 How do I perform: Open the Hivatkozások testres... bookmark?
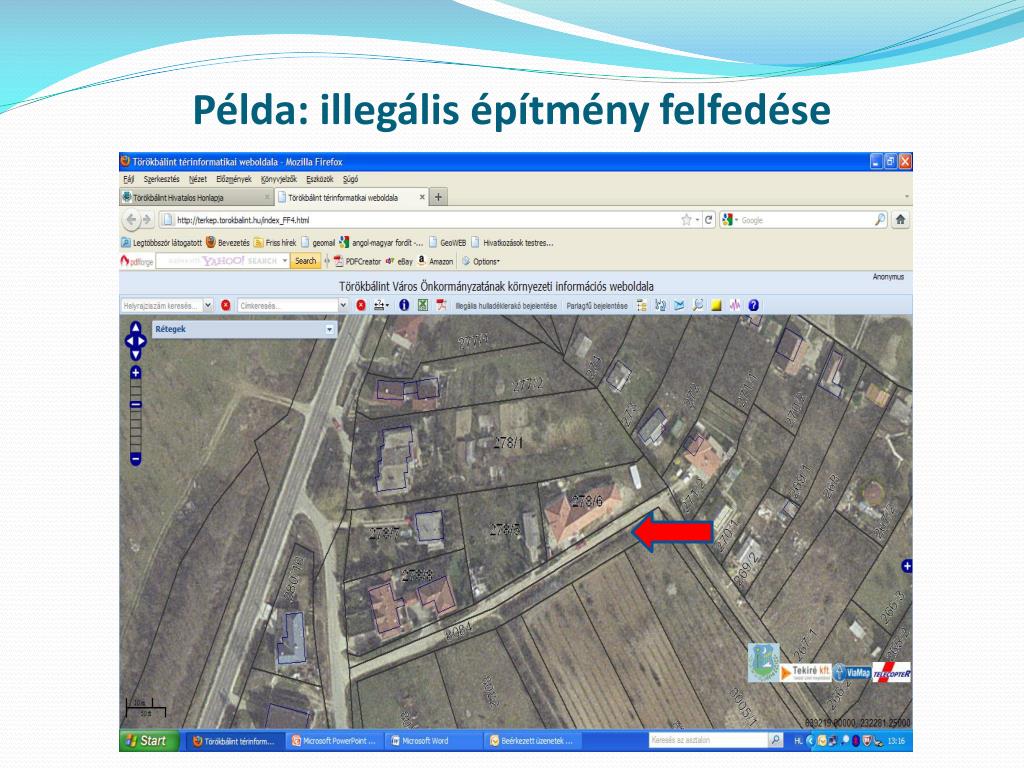pyautogui.click(x=513, y=243)
